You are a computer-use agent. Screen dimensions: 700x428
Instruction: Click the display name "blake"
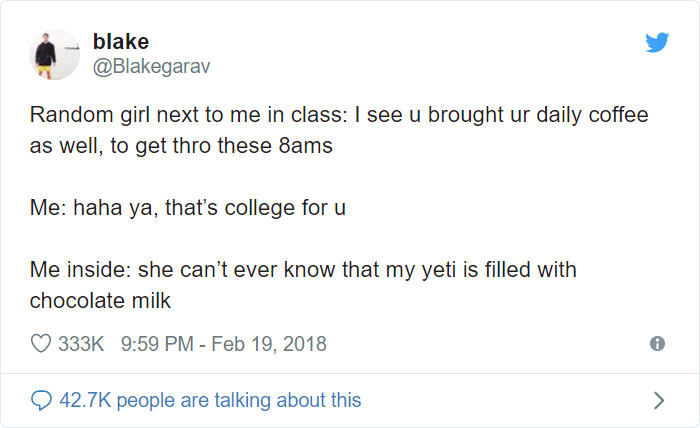tap(119, 42)
